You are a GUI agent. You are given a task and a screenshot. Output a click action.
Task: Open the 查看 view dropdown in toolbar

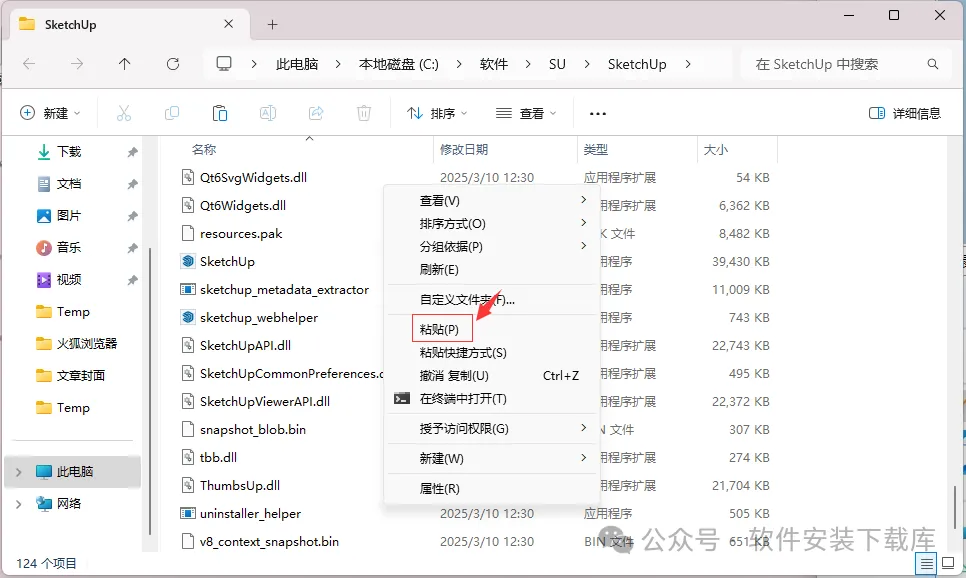pos(526,113)
